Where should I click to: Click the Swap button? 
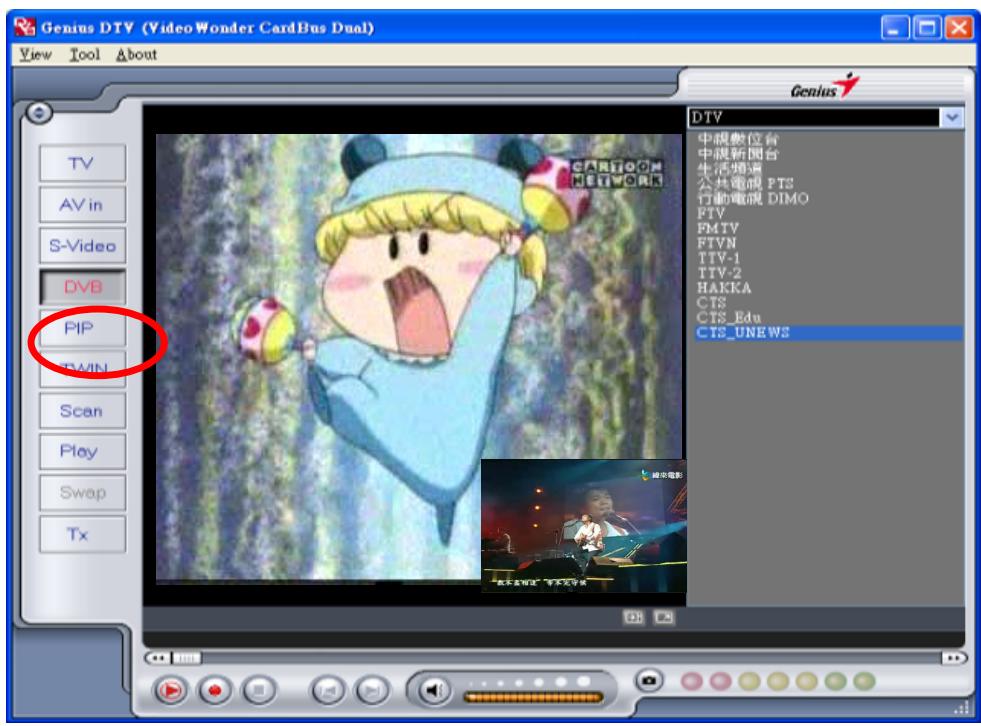(83, 493)
